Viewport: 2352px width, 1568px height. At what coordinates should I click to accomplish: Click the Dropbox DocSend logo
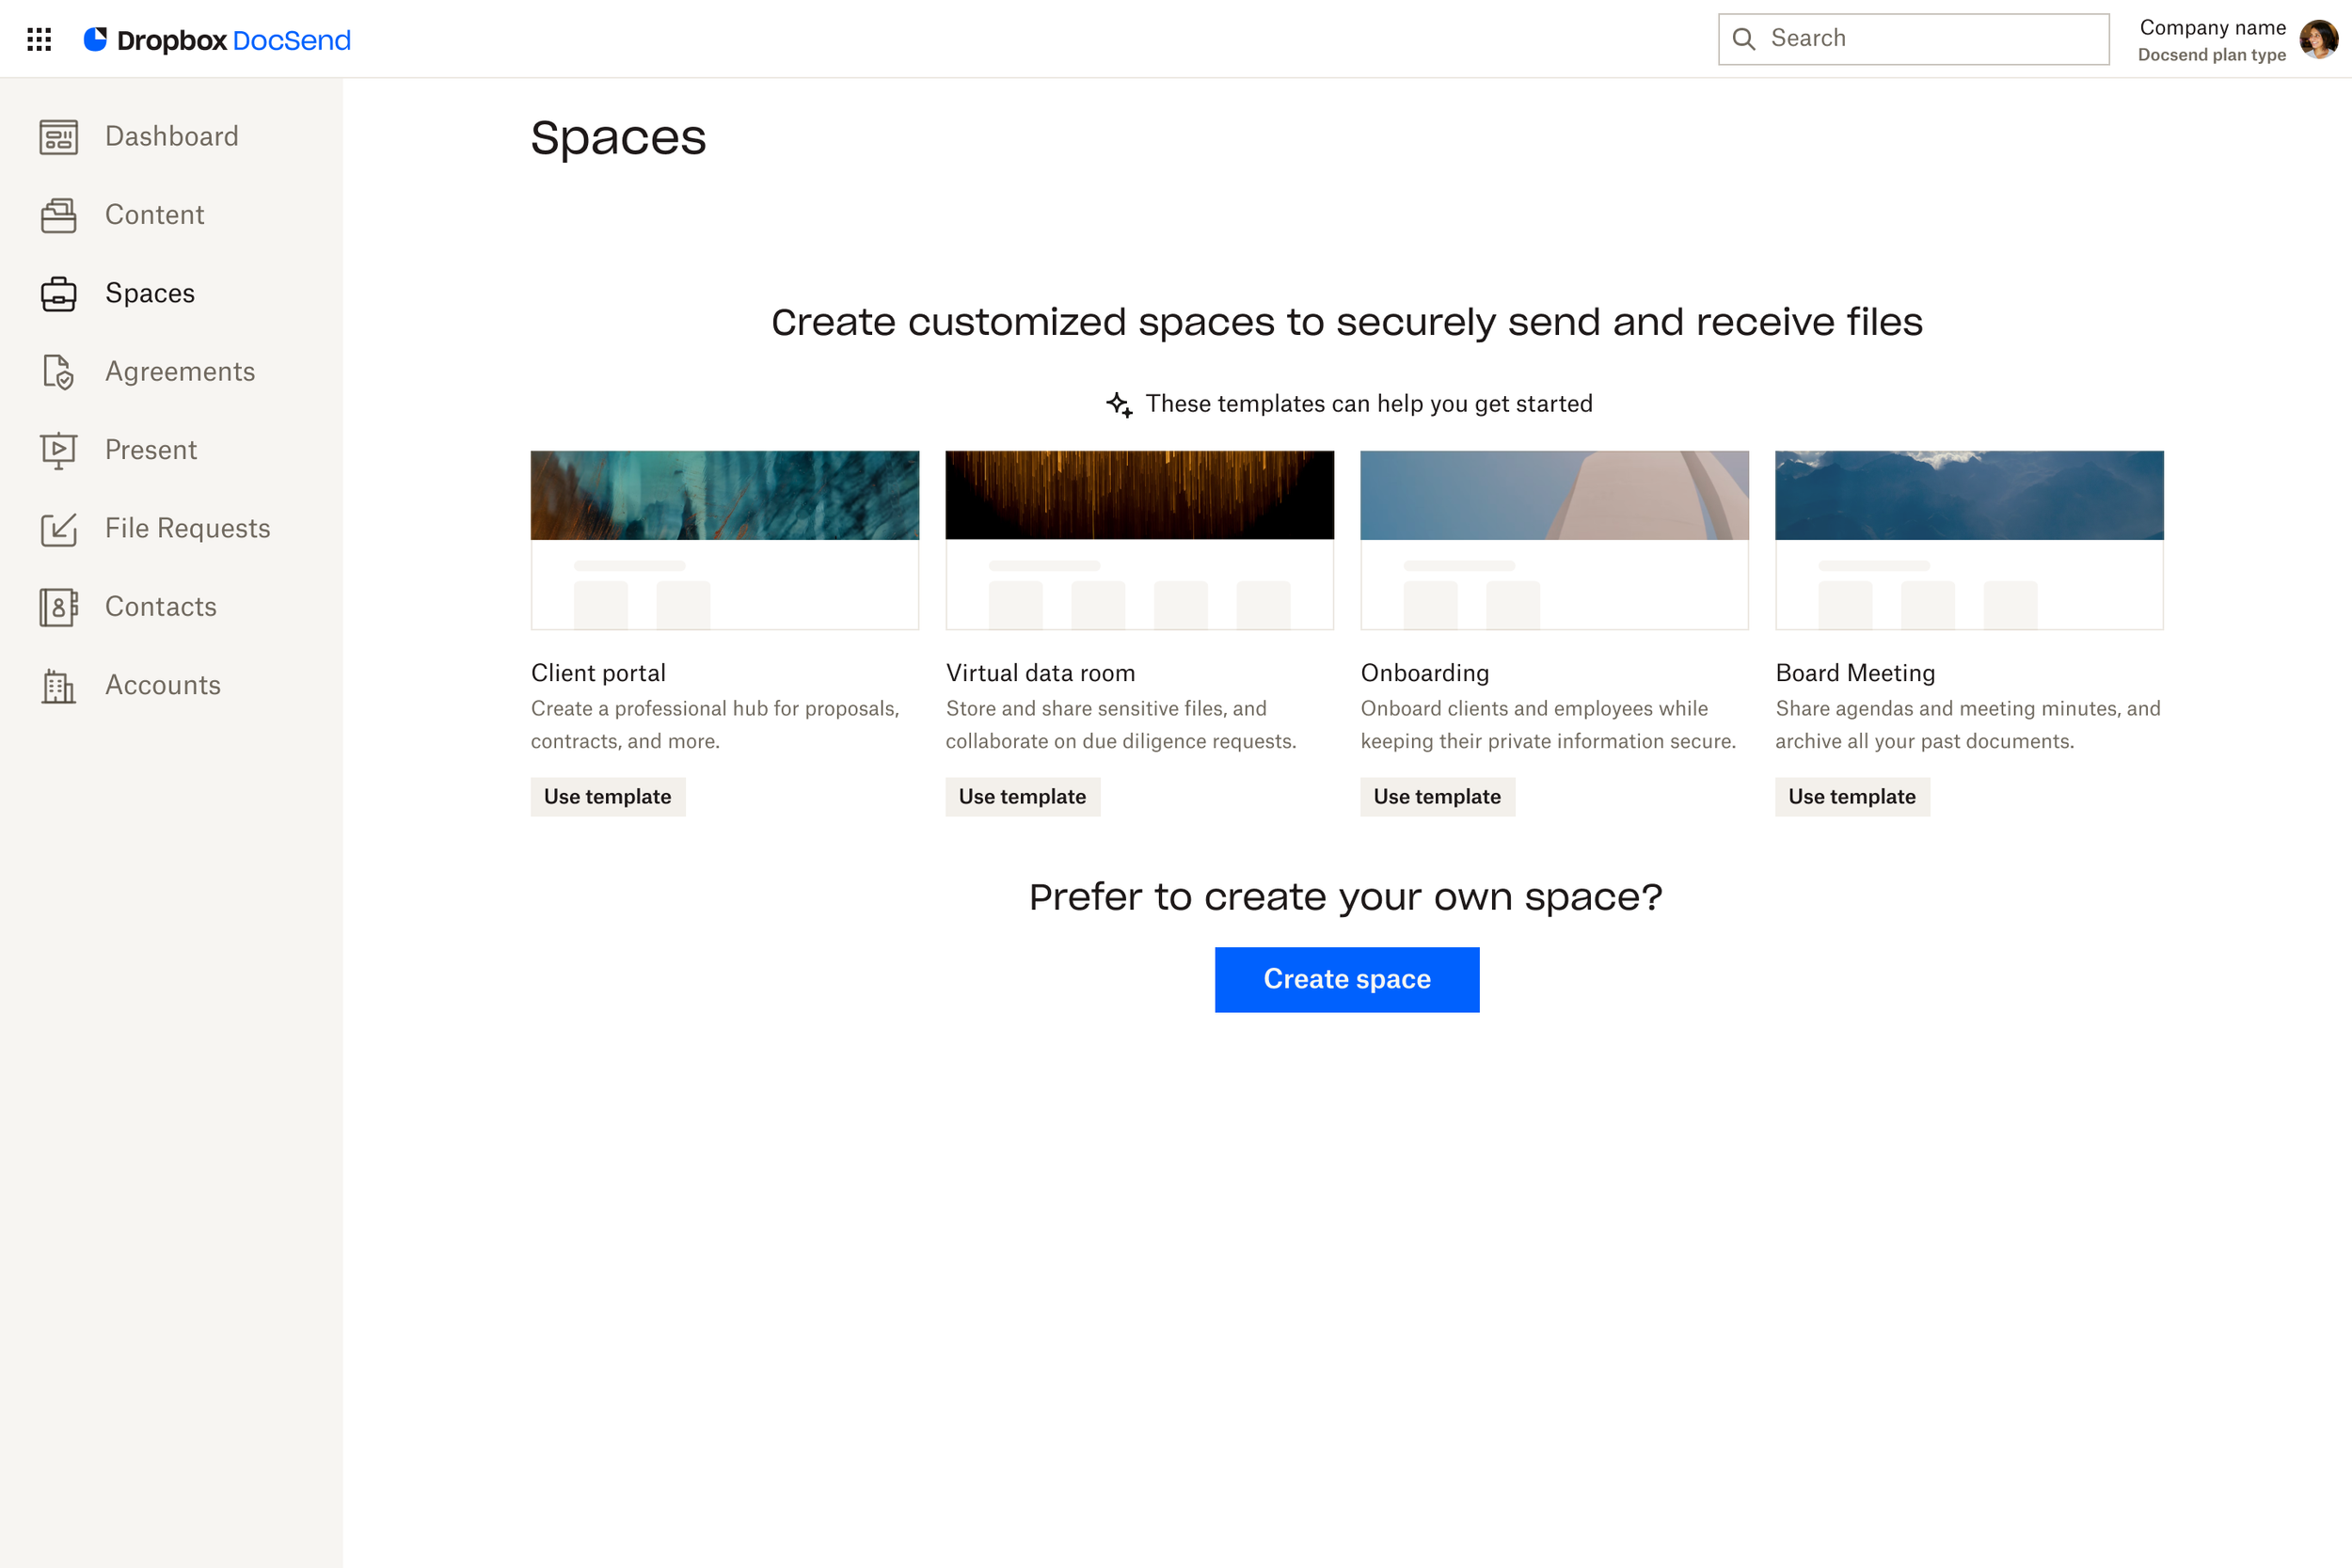218,40
